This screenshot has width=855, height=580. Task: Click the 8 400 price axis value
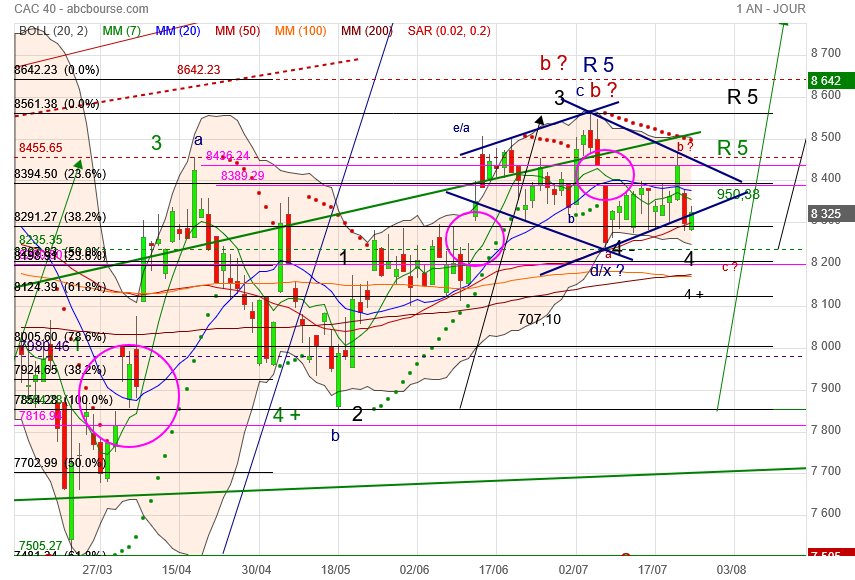(826, 178)
